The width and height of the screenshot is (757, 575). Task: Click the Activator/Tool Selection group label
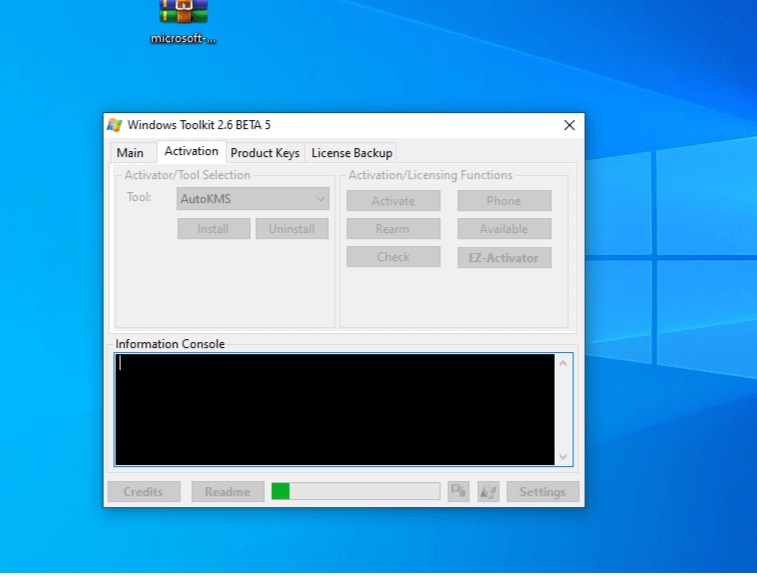[x=187, y=175]
